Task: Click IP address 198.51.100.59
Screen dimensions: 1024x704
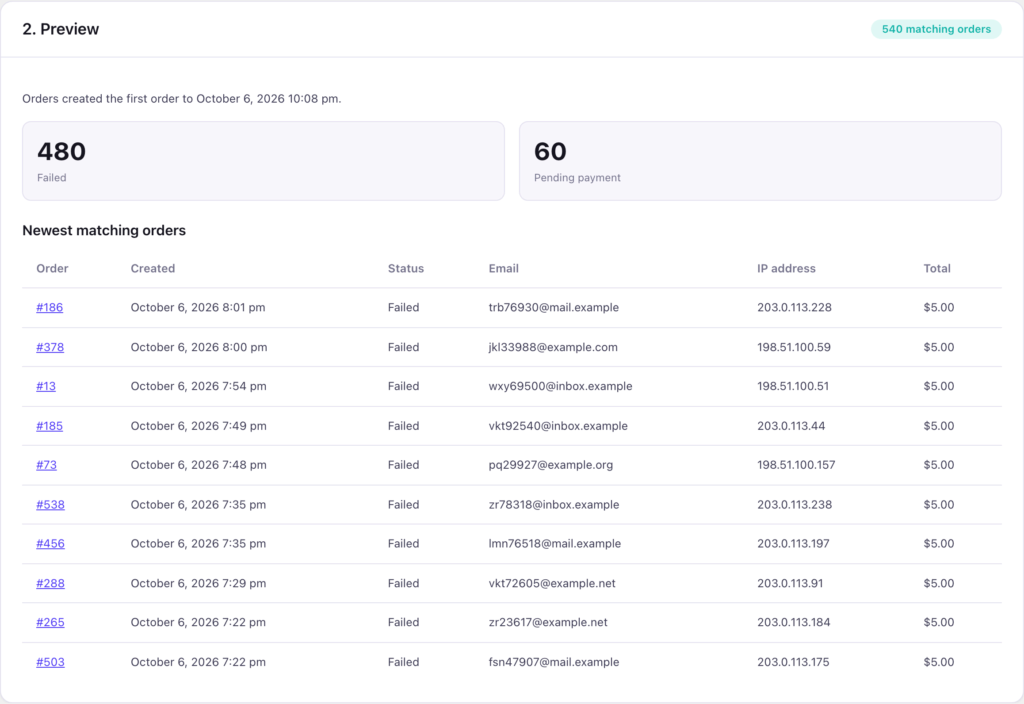Action: (x=794, y=347)
